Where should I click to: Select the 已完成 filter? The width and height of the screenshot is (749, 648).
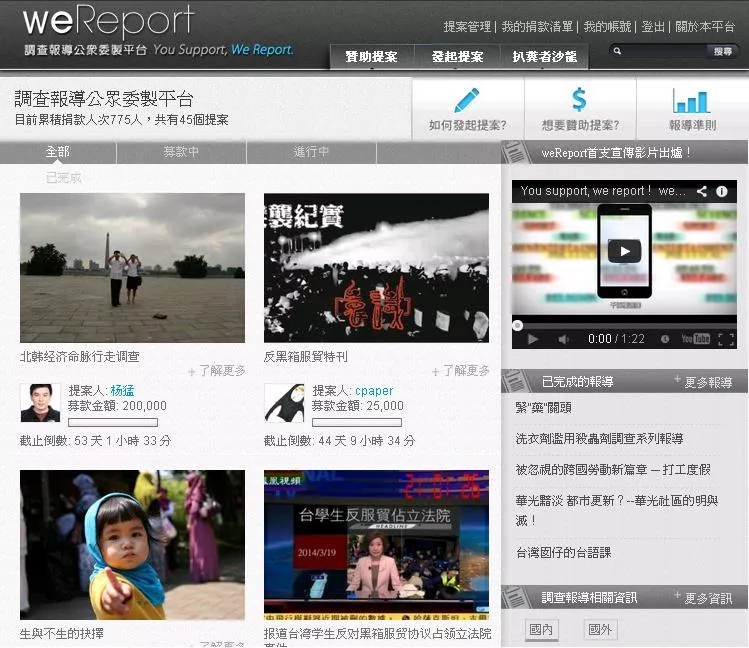click(64, 178)
